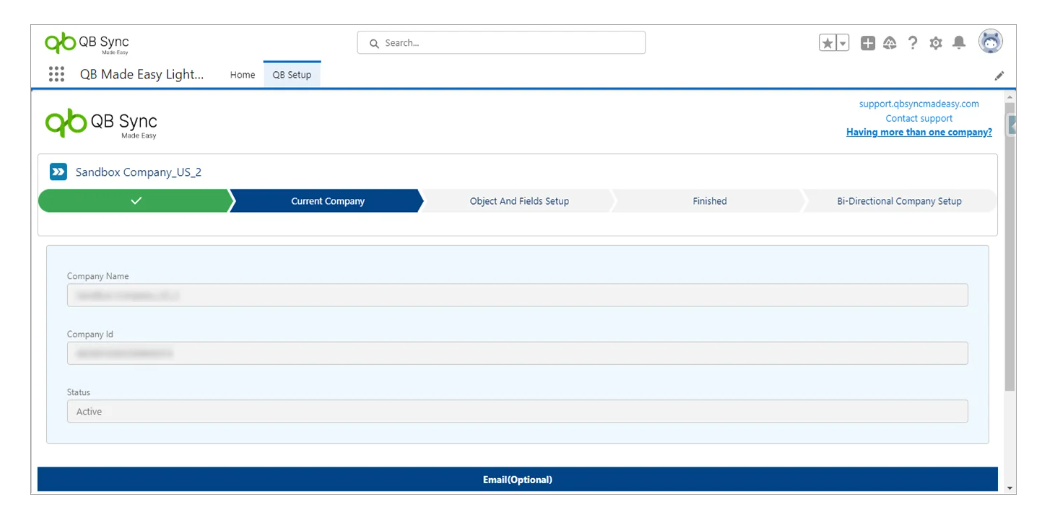Click the Company Id field
1038x524 pixels.
coord(517,353)
